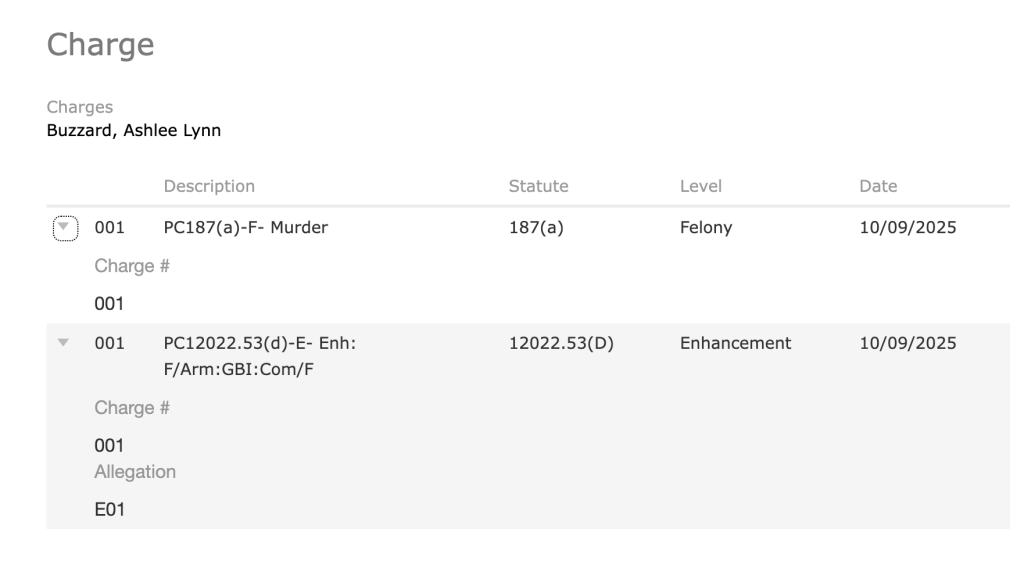Click the Level column header

click(x=700, y=186)
